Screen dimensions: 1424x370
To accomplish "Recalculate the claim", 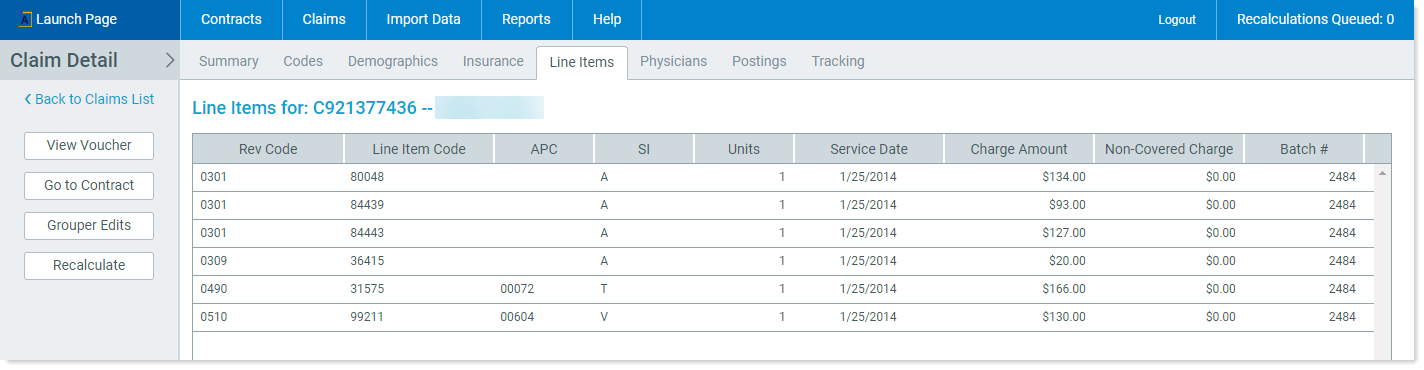I will click(x=89, y=265).
